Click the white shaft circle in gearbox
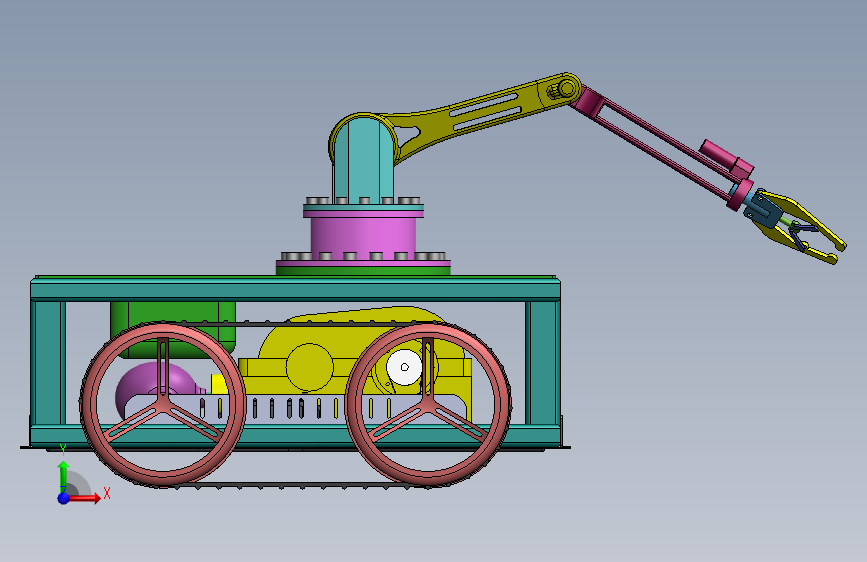Screen dimensions: 867x562 coord(404,367)
